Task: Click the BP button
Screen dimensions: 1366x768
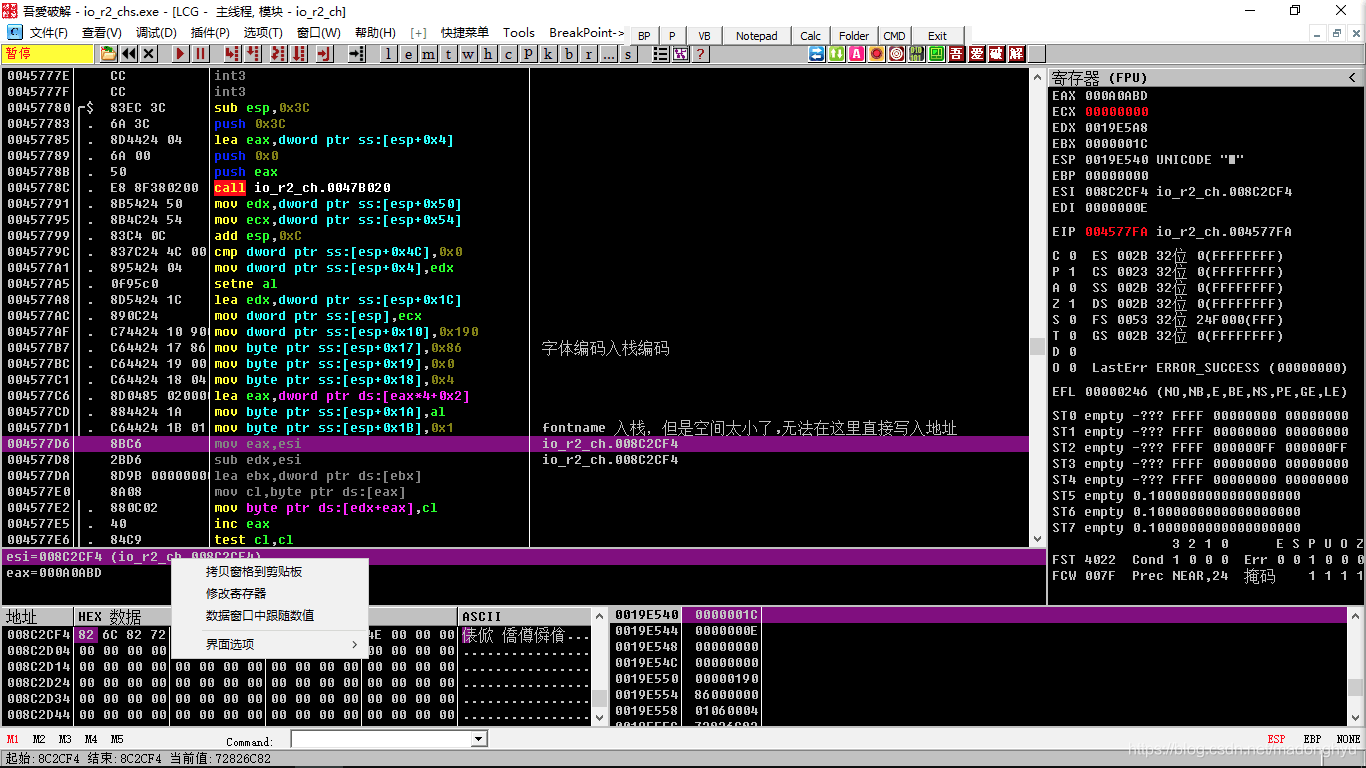Action: [x=644, y=36]
